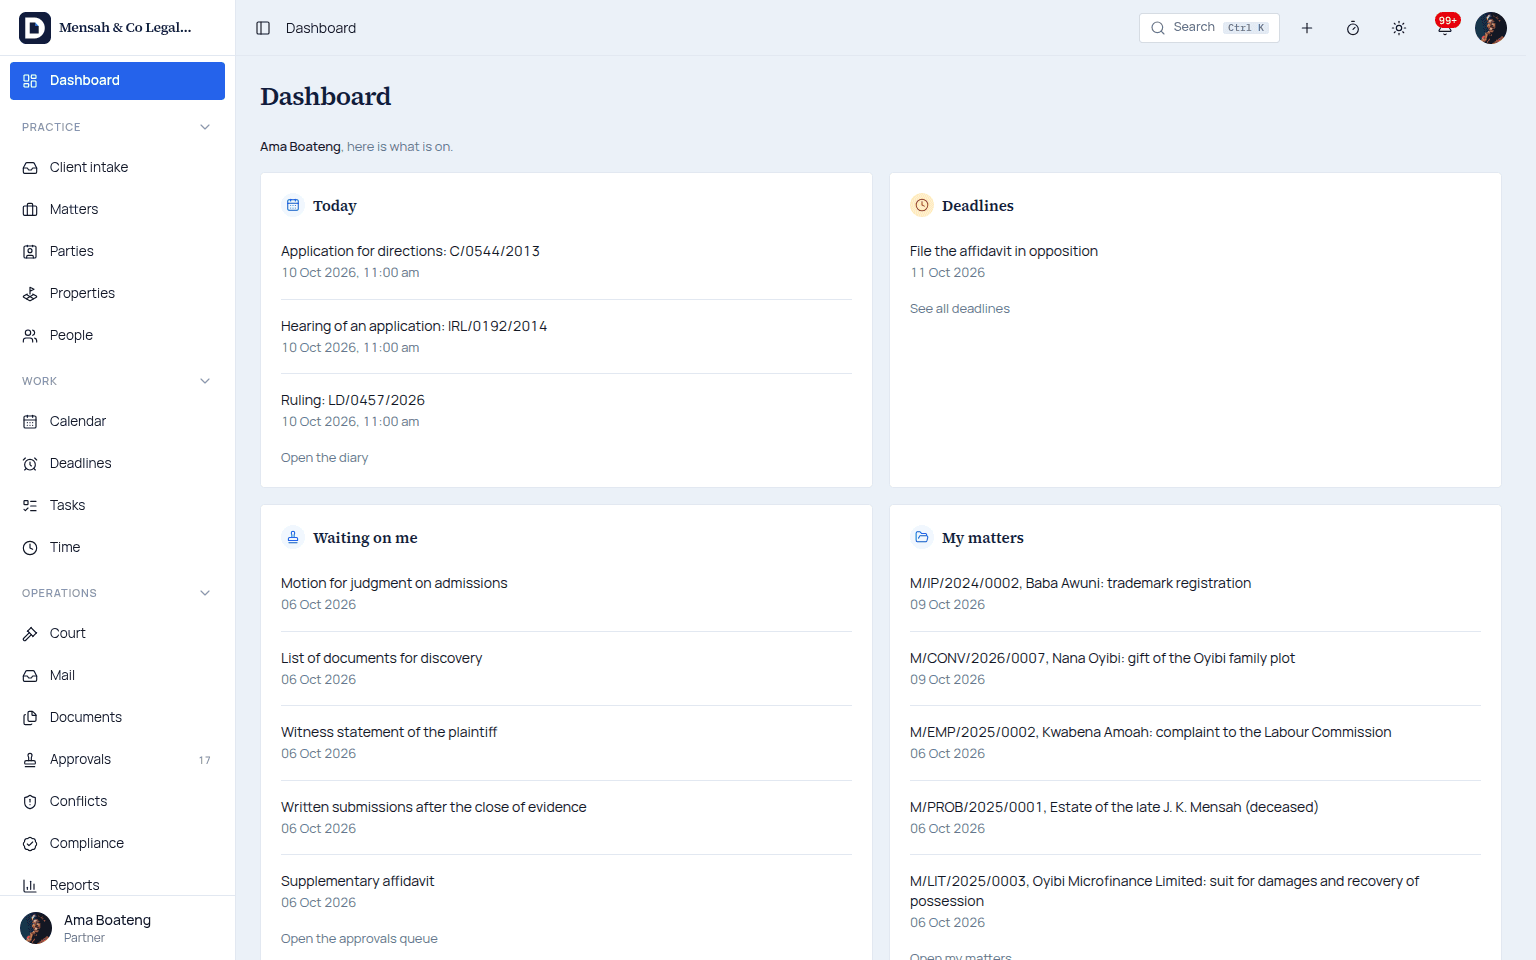Go to Tasks in the sidebar

click(x=117, y=505)
